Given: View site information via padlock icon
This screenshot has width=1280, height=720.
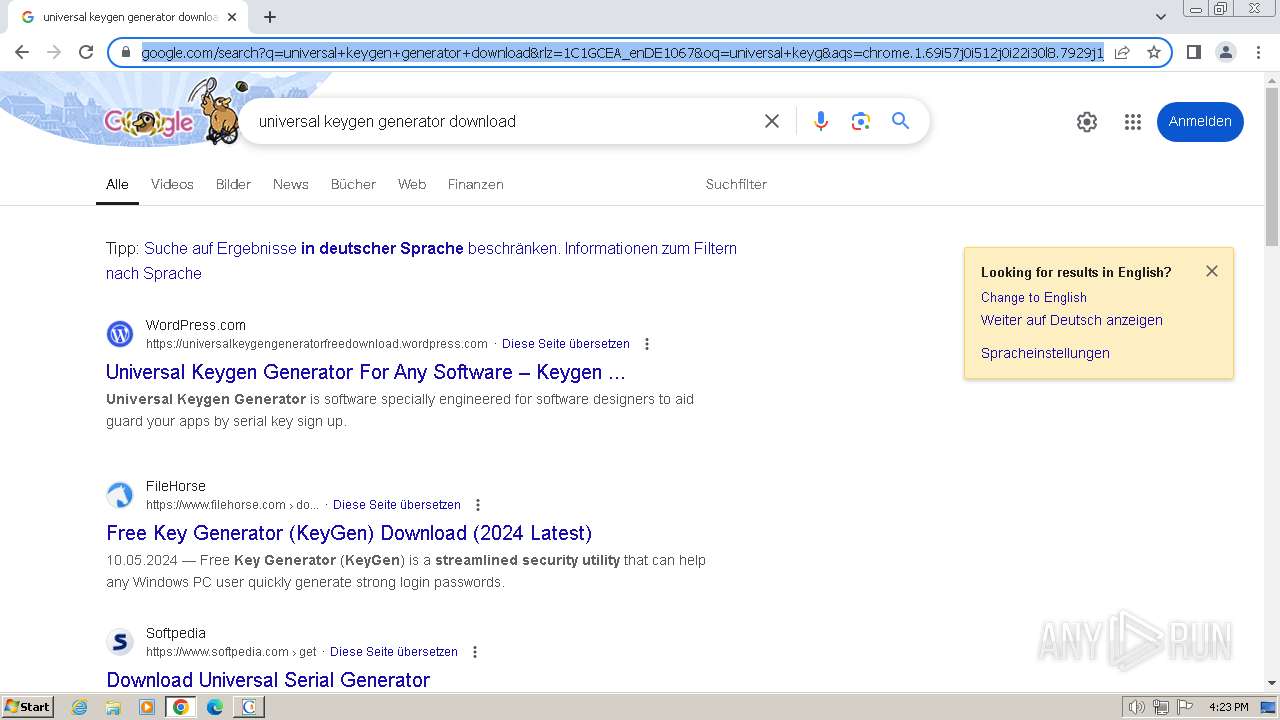Looking at the screenshot, I should tap(126, 52).
